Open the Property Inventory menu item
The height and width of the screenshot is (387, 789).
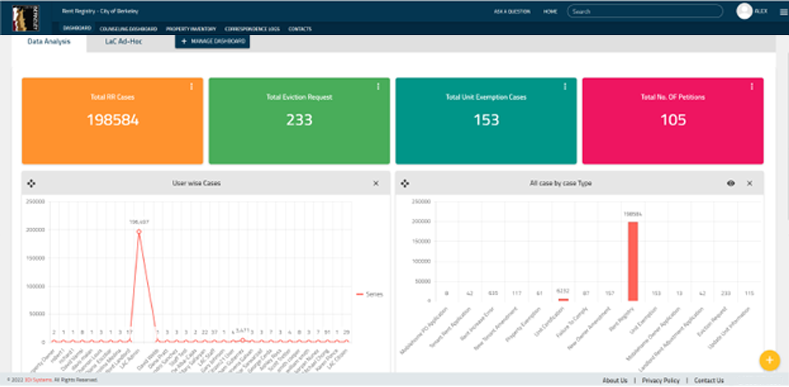click(x=191, y=29)
